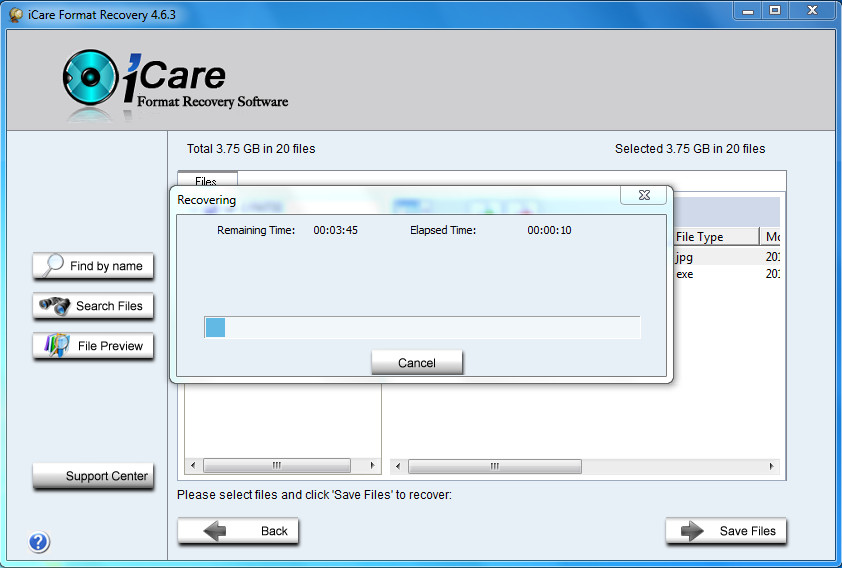Click 'Selected 3.75 GB in 20 files' text
This screenshot has width=842, height=568.
(x=690, y=149)
